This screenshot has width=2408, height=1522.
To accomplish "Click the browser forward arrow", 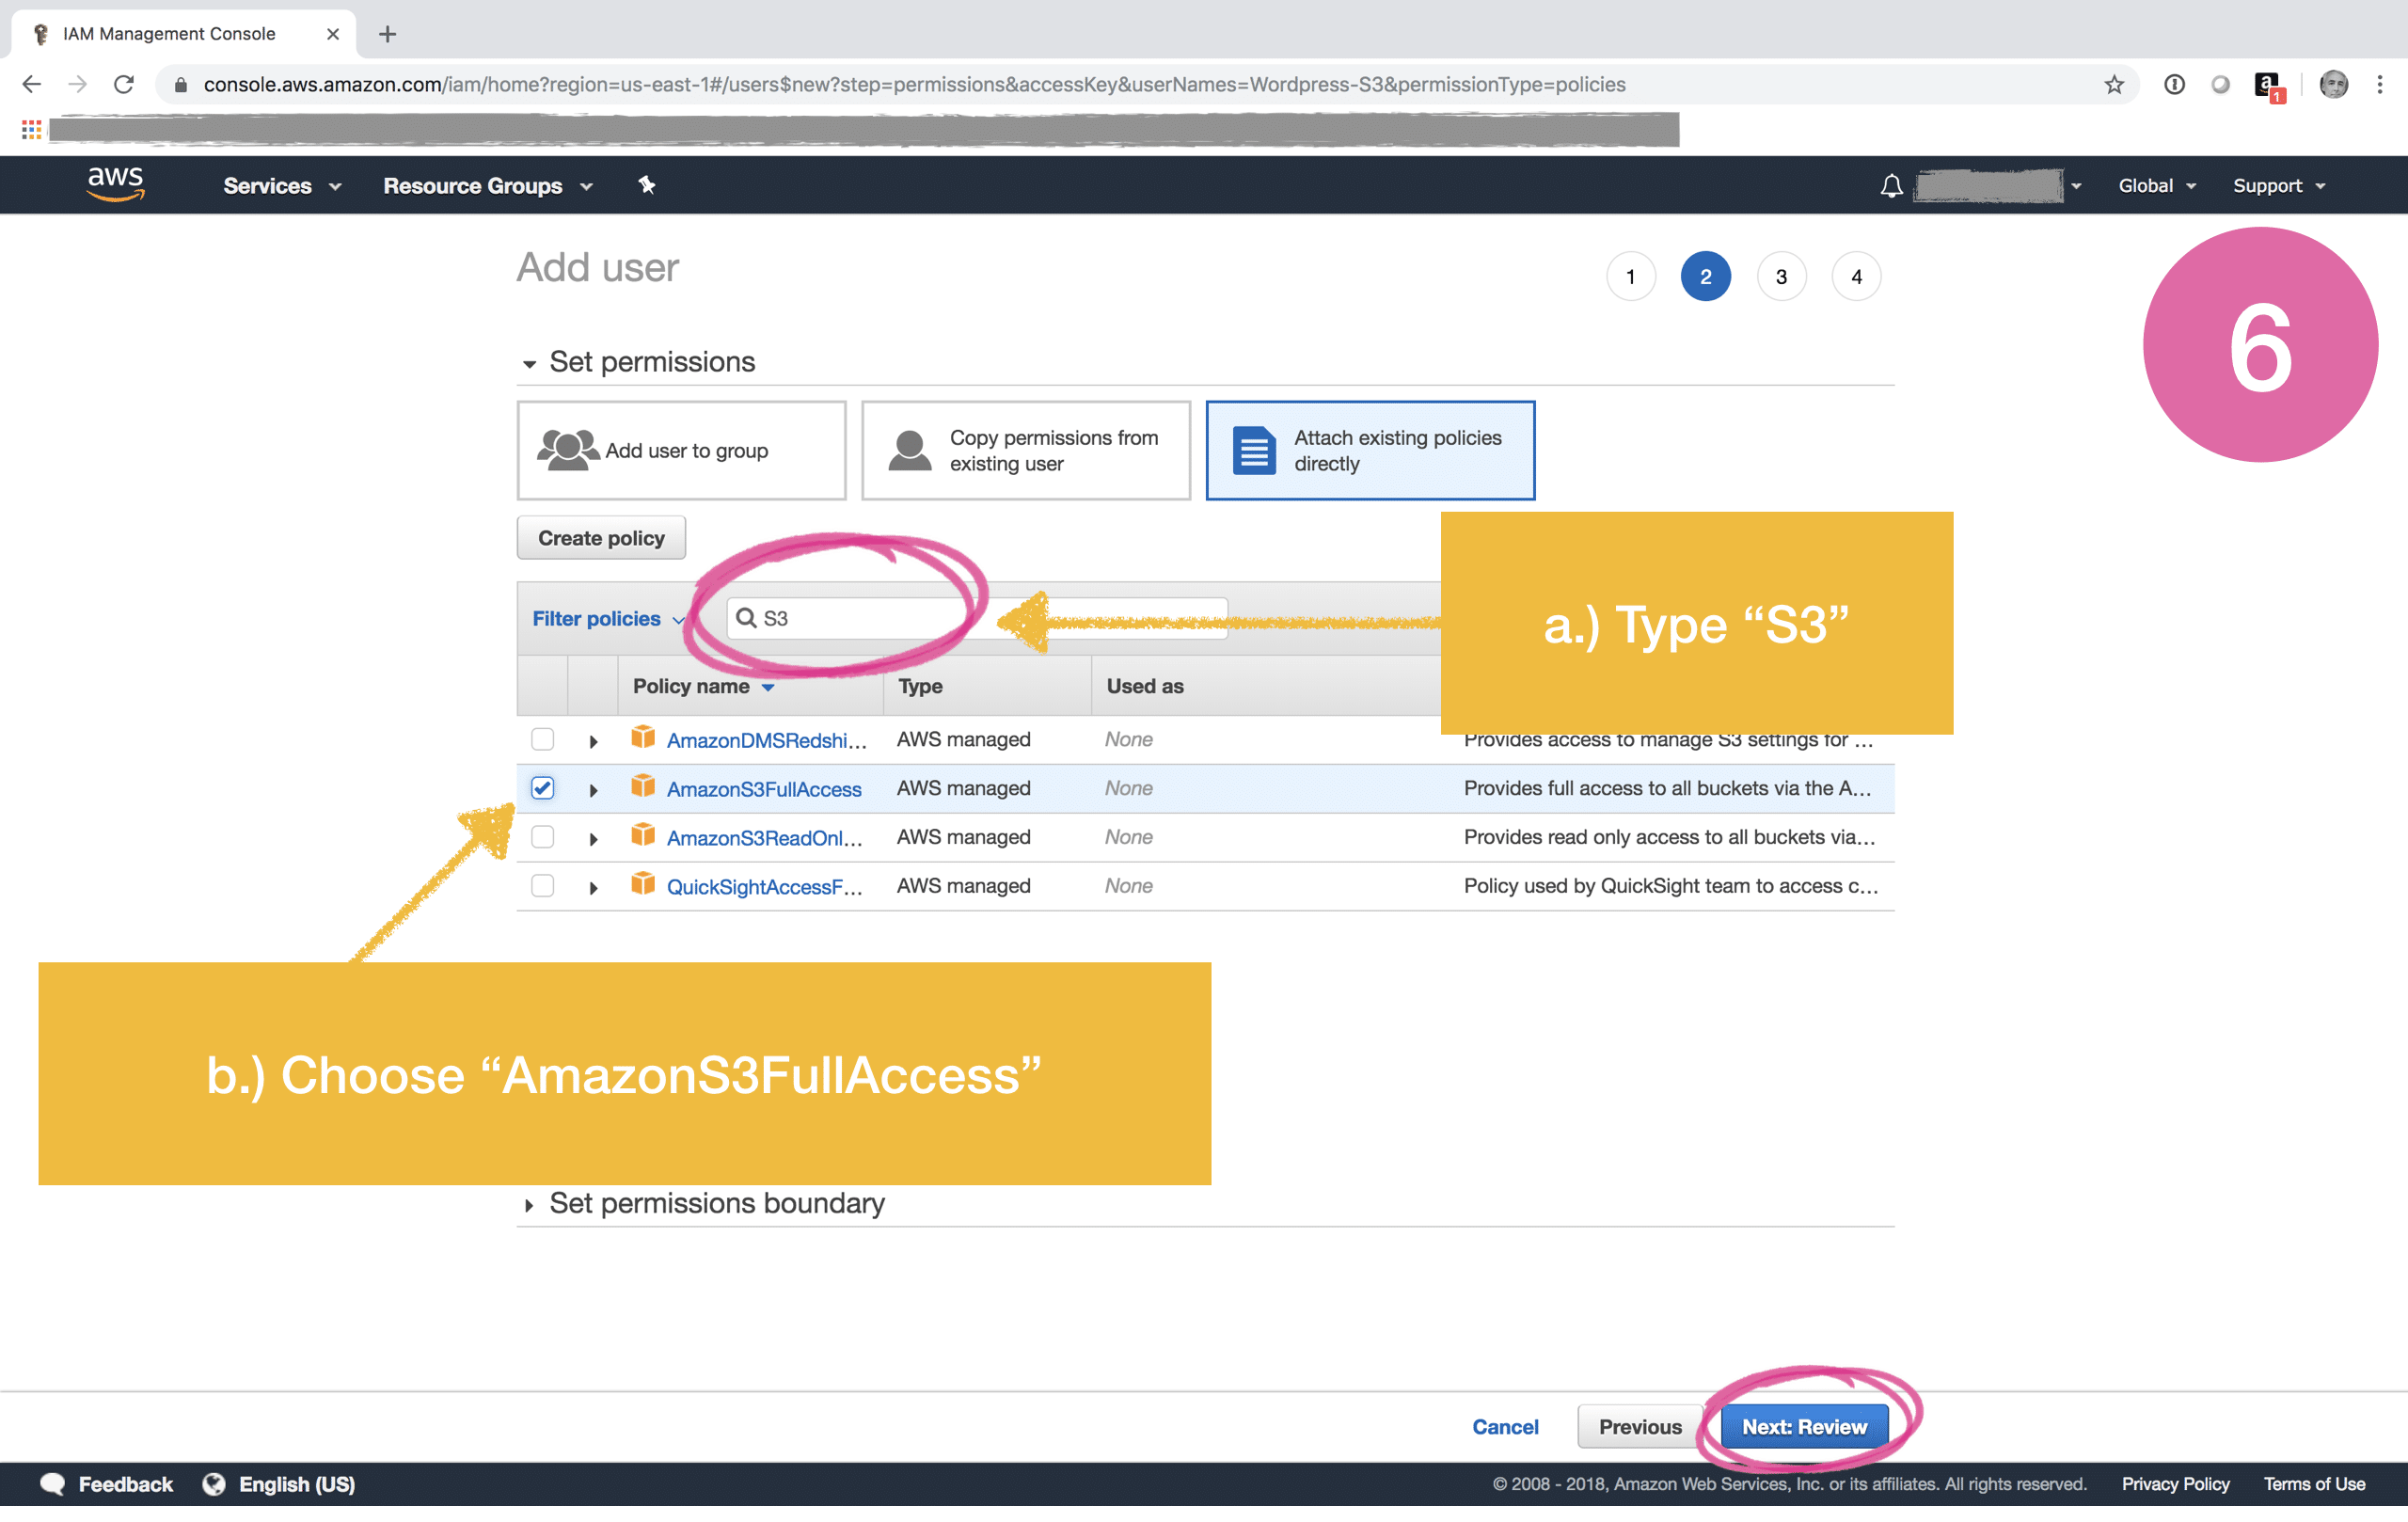I will coord(77,85).
